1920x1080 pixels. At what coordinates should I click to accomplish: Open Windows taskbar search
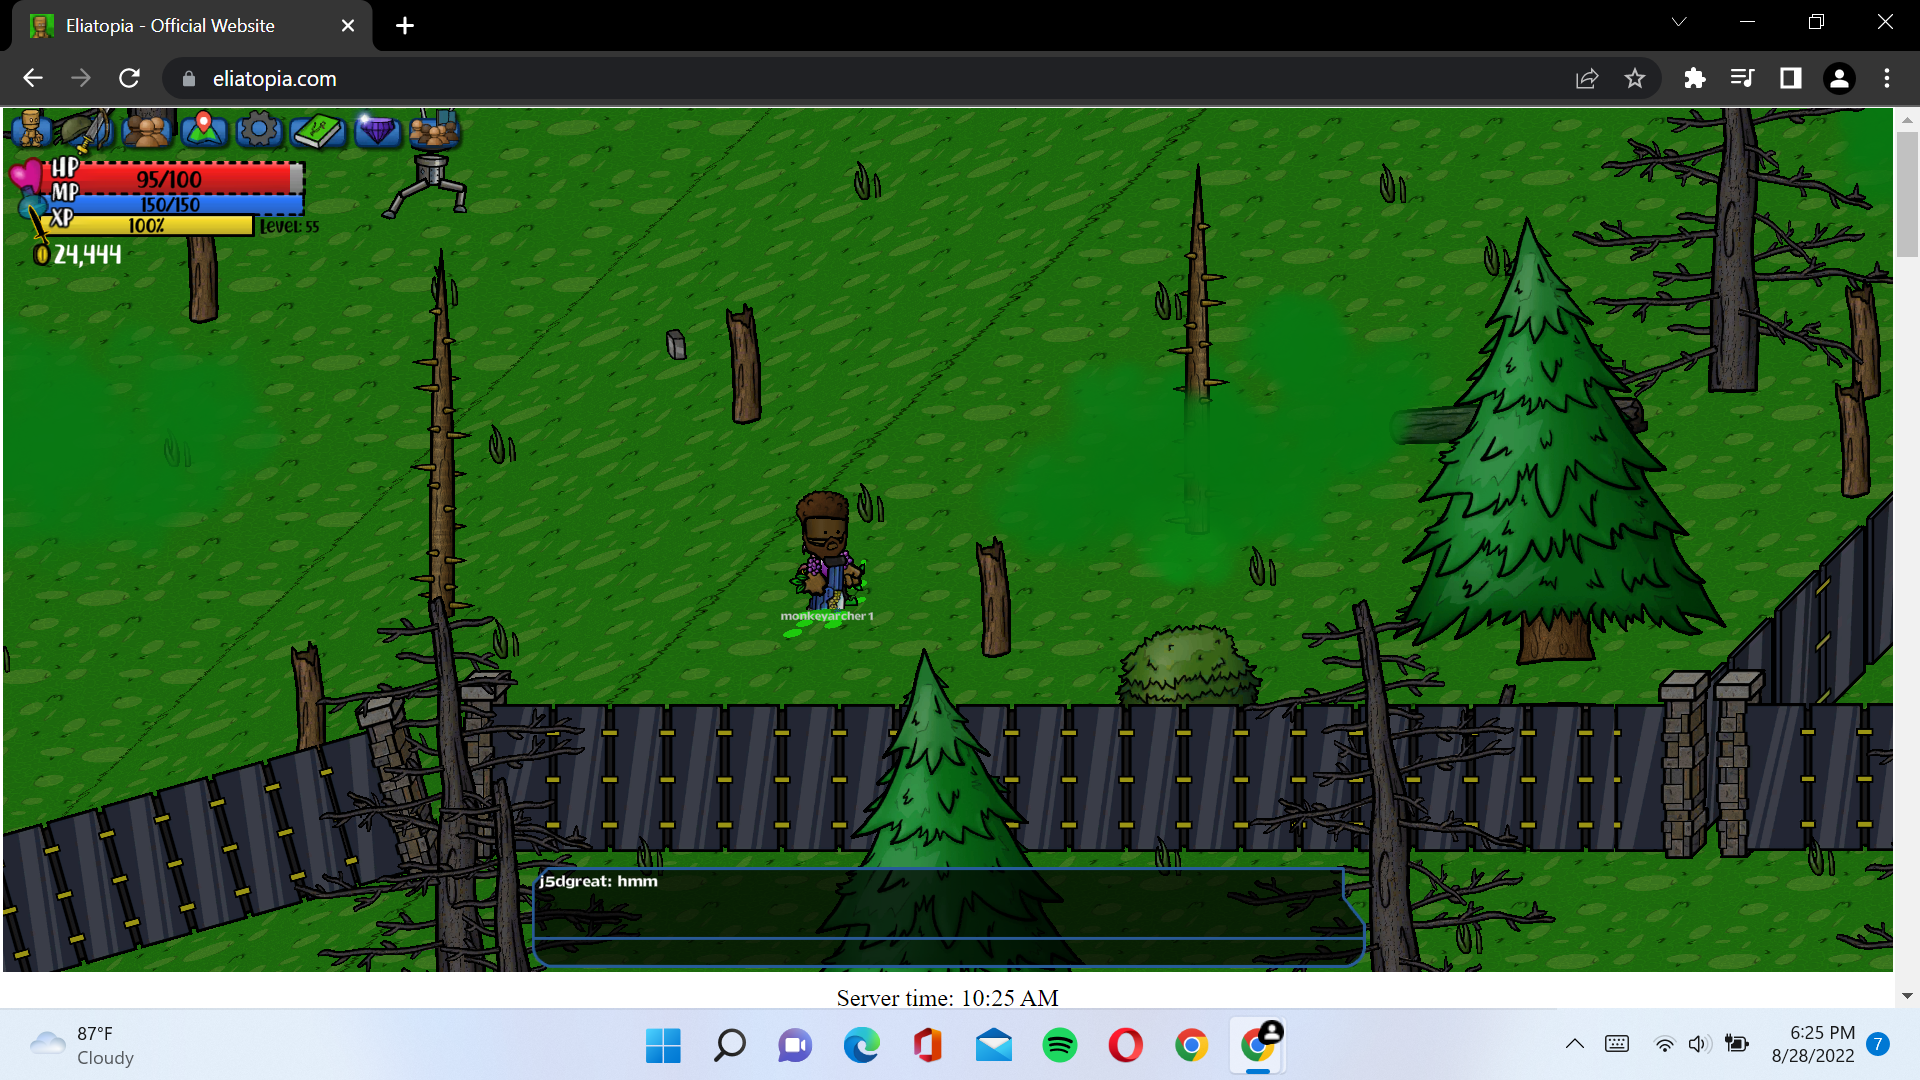[x=729, y=1045]
